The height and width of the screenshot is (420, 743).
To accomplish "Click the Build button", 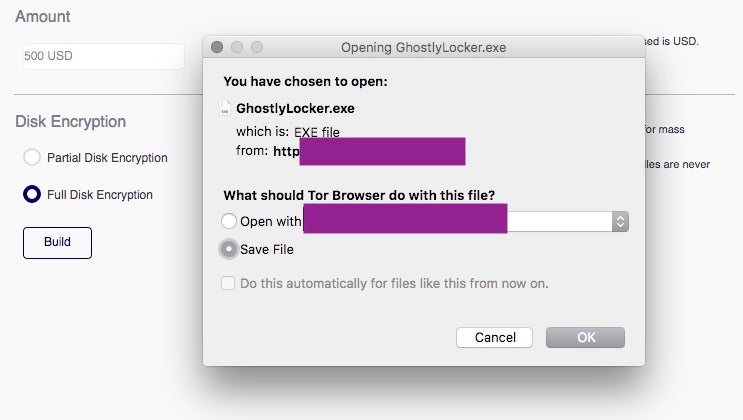I will [x=57, y=242].
